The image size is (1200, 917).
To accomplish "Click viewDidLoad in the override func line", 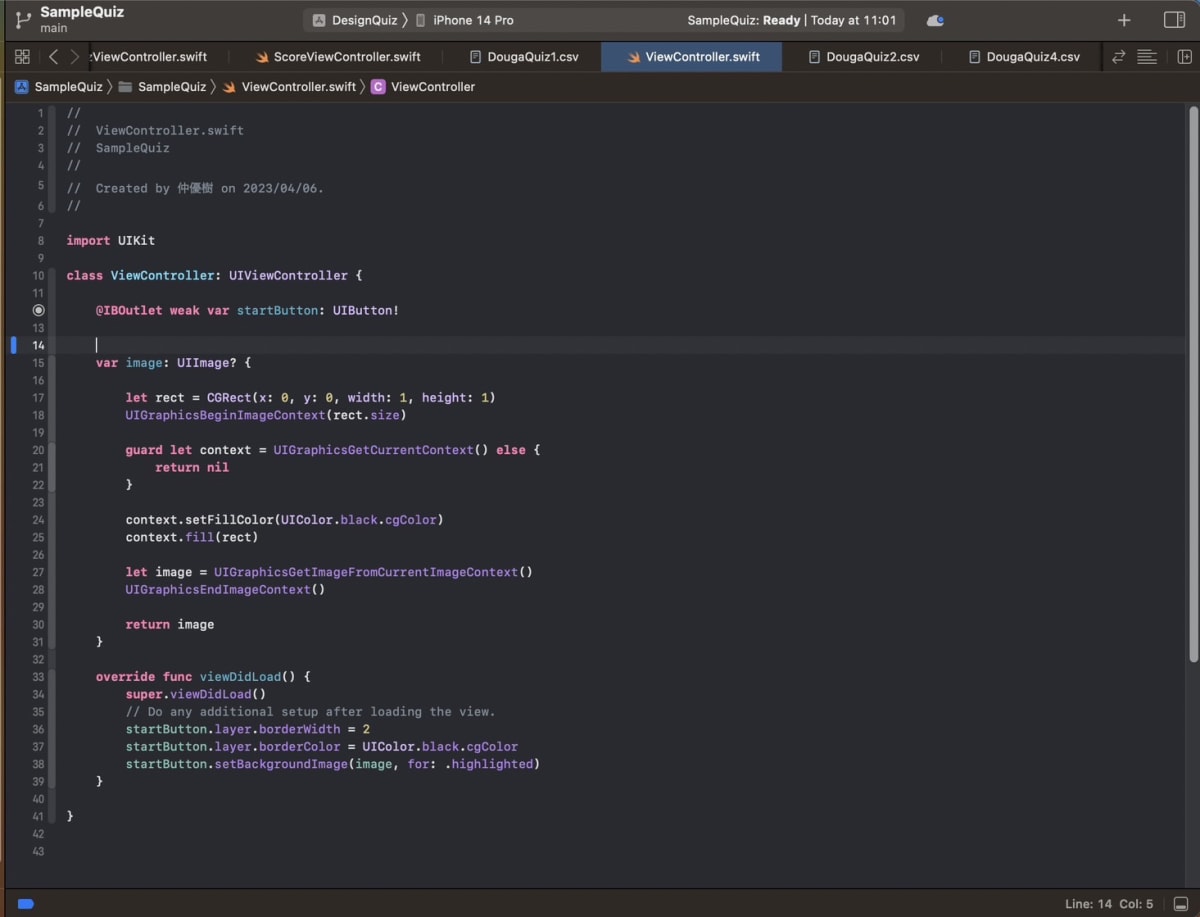I will 240,677.
